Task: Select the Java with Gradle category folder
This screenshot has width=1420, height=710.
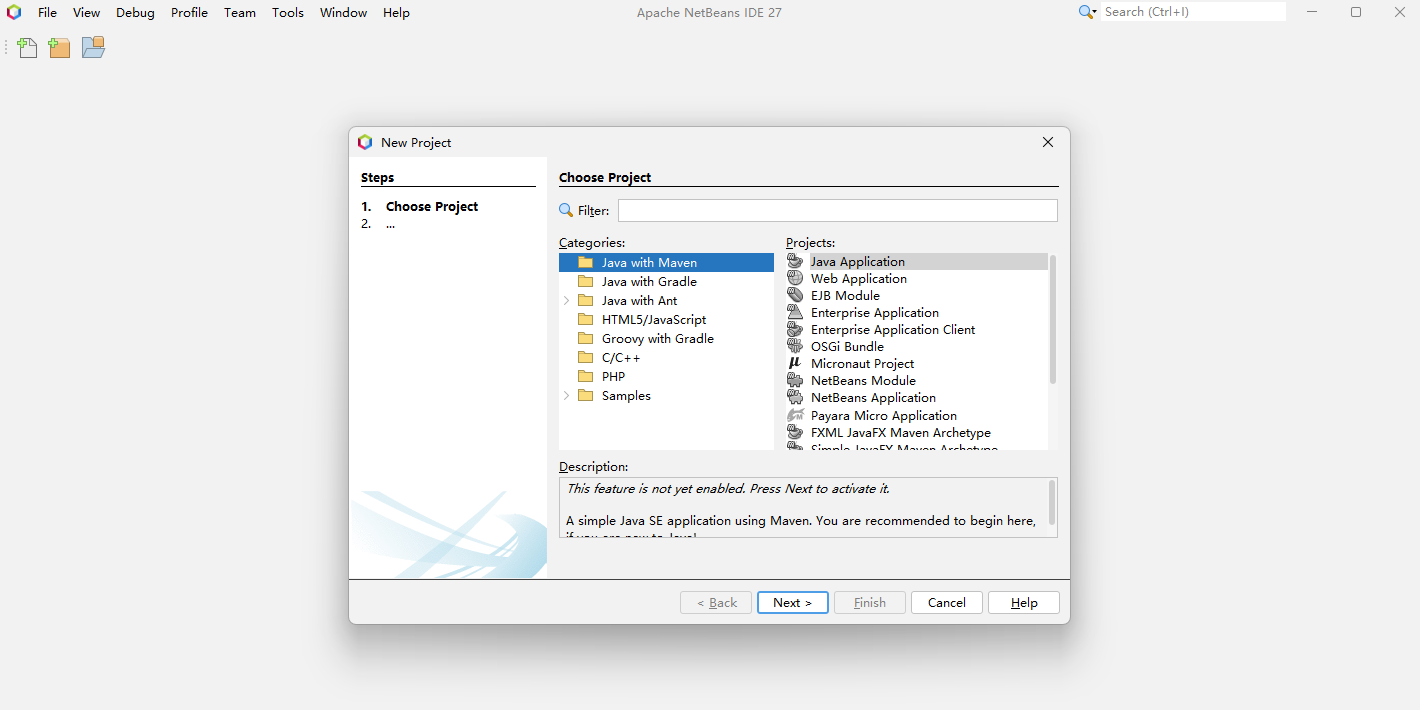Action: pos(649,281)
